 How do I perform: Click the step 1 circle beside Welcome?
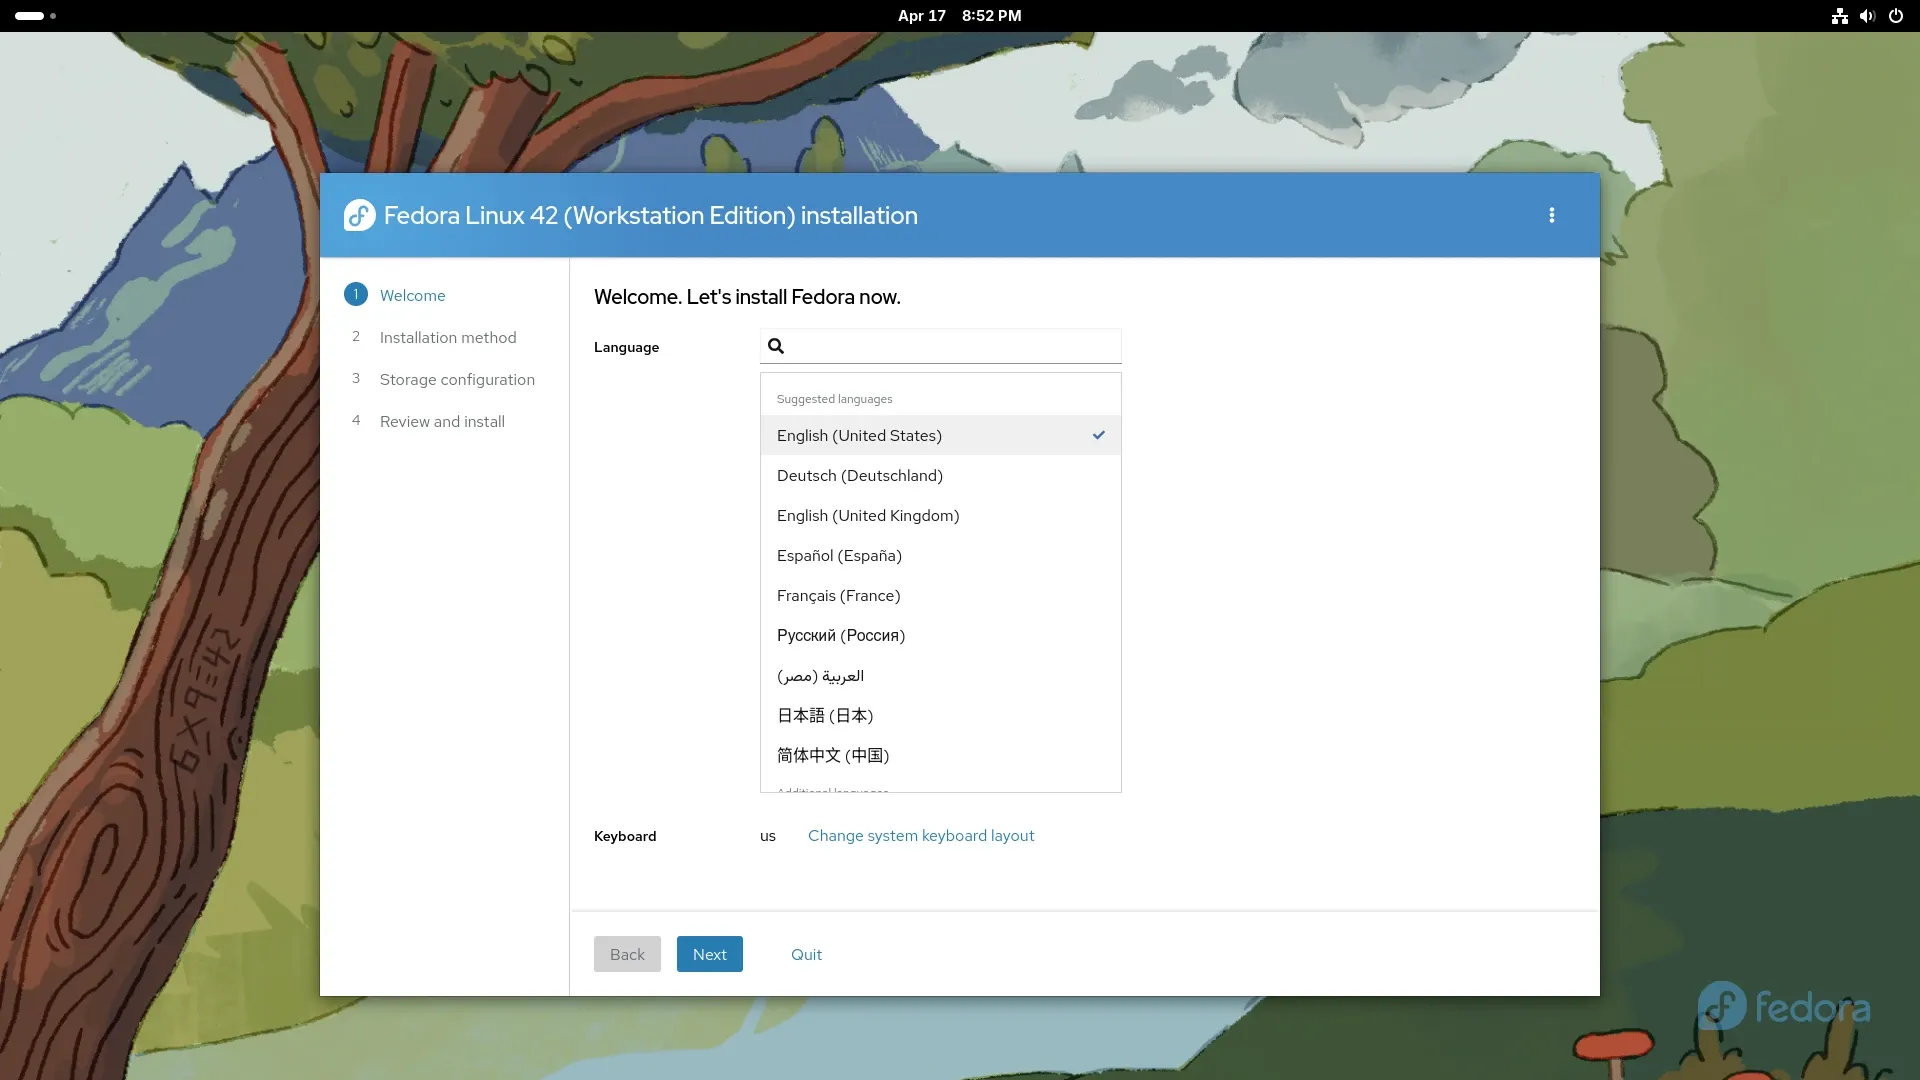(356, 294)
